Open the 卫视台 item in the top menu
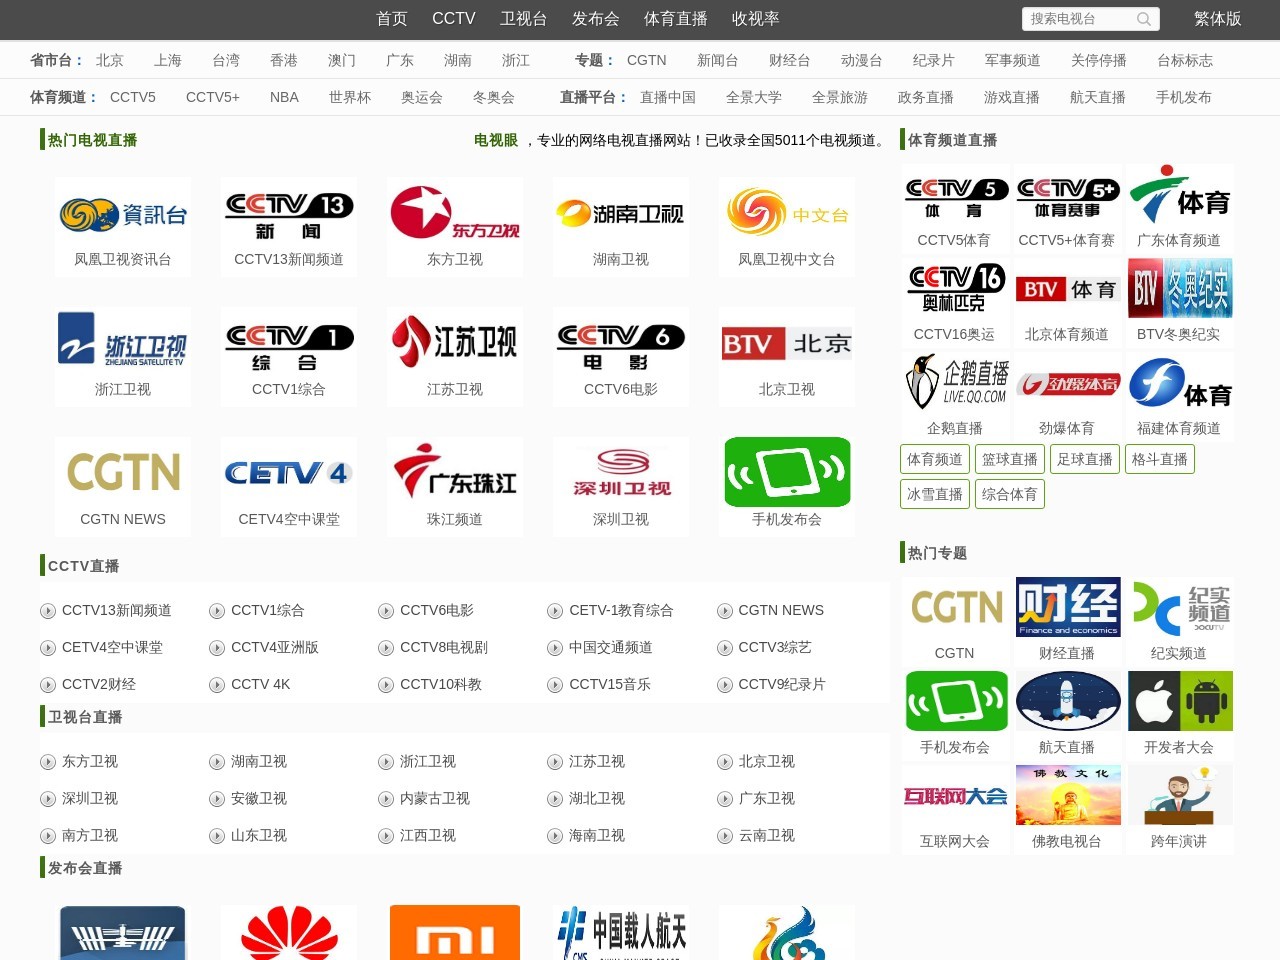This screenshot has width=1280, height=960. point(523,19)
